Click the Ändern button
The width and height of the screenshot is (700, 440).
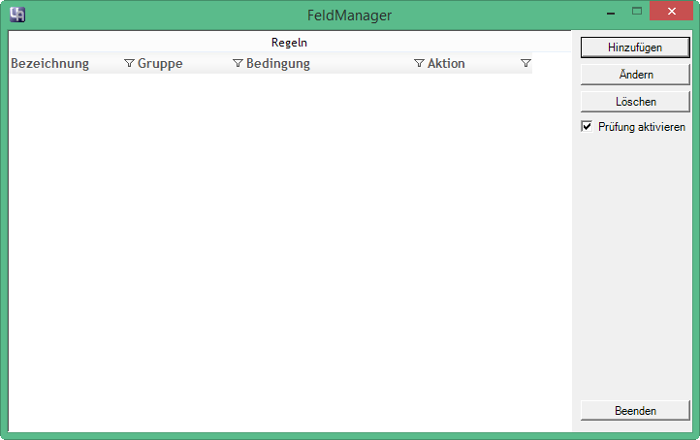[635, 75]
